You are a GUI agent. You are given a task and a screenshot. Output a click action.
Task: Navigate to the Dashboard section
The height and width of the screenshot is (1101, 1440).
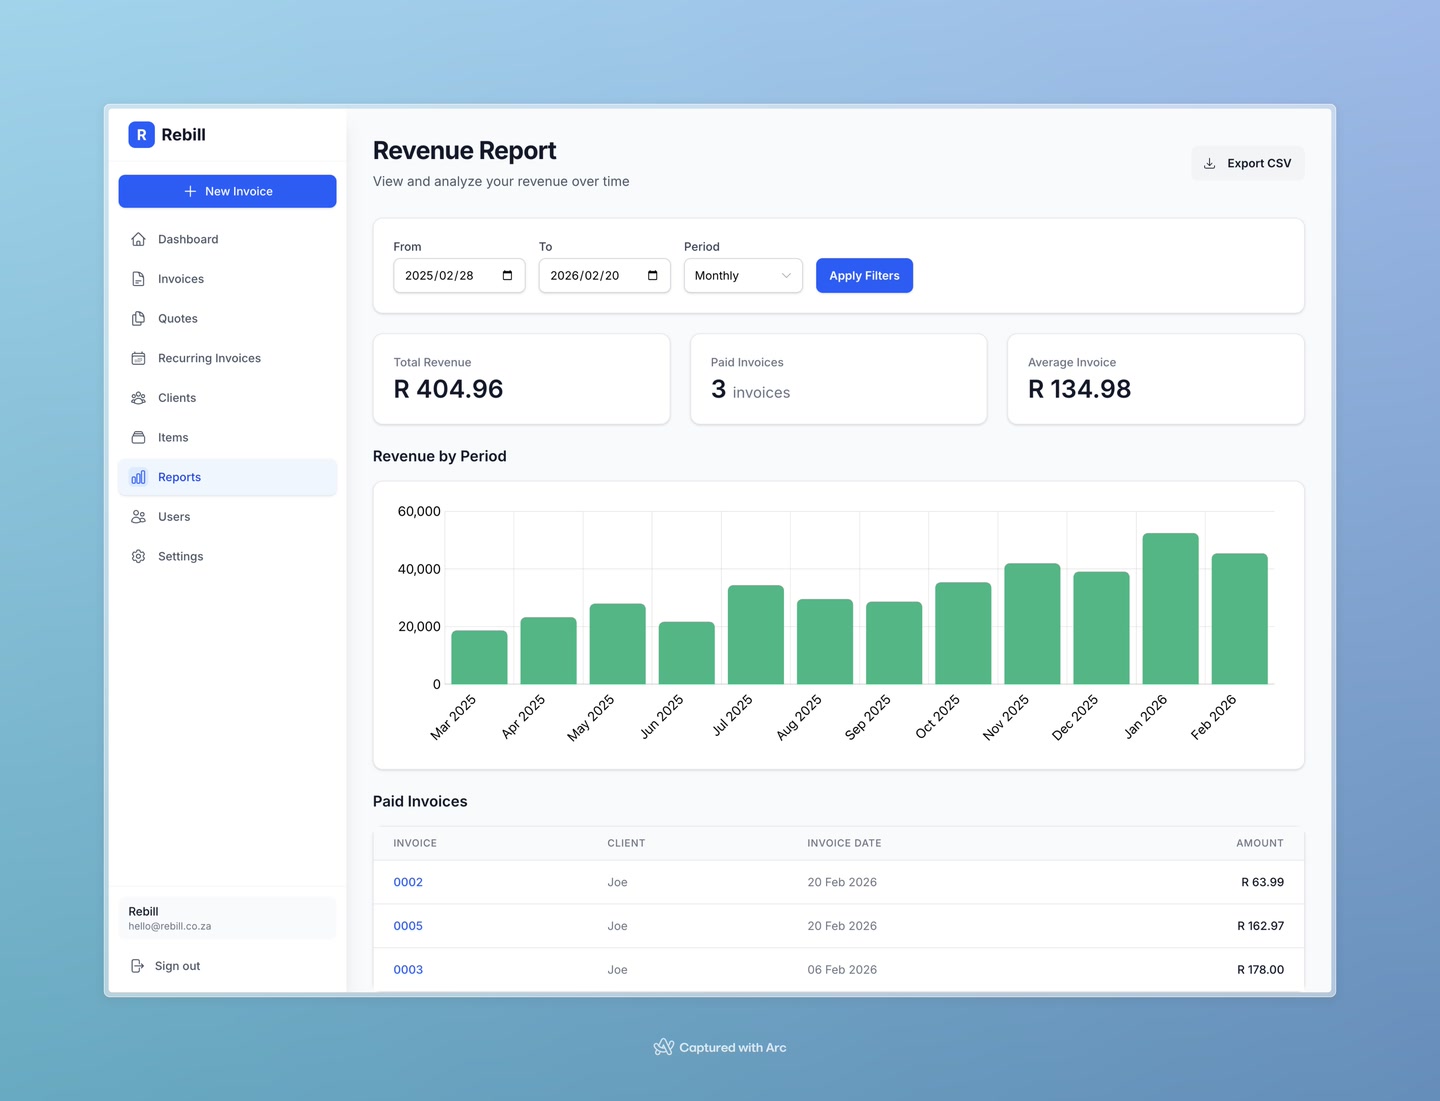pyautogui.click(x=187, y=239)
